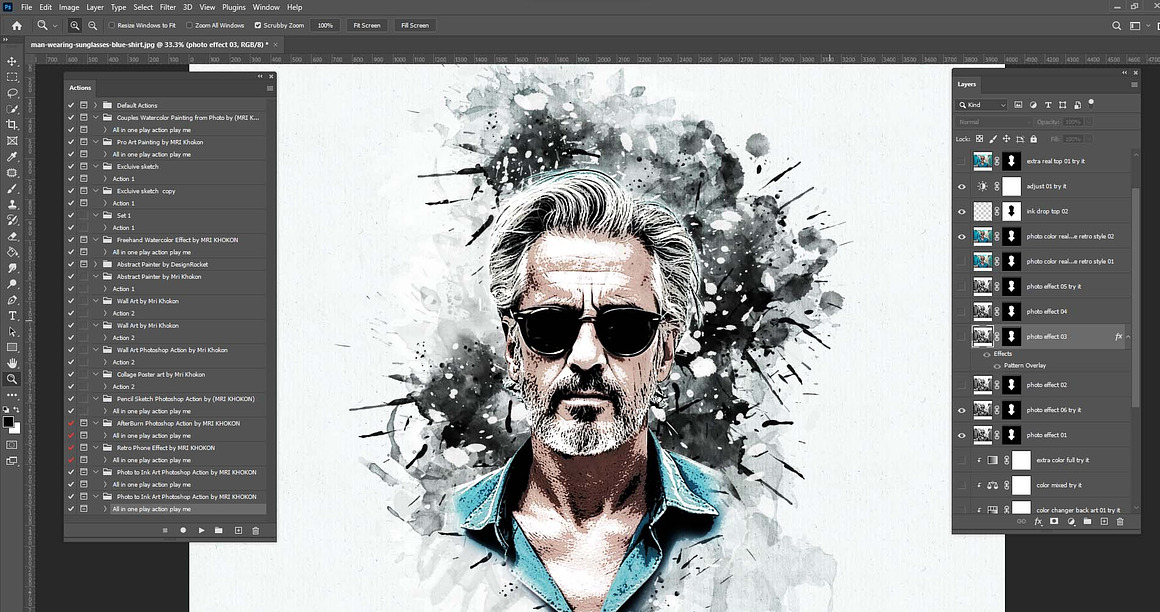Select the Lasso tool
The height and width of the screenshot is (612, 1160).
(12, 92)
